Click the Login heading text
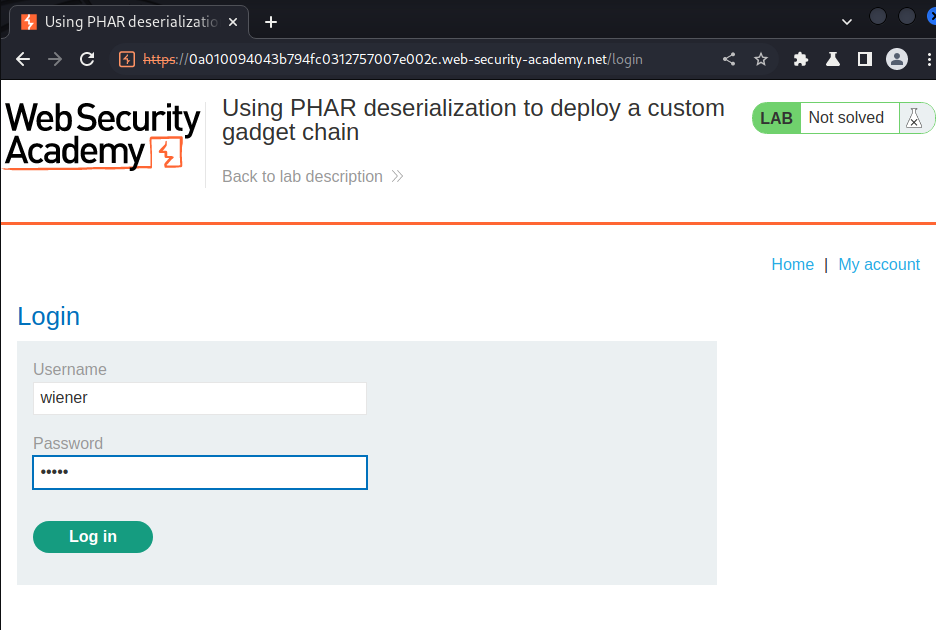Screen dimensions: 936x630 click(48, 316)
